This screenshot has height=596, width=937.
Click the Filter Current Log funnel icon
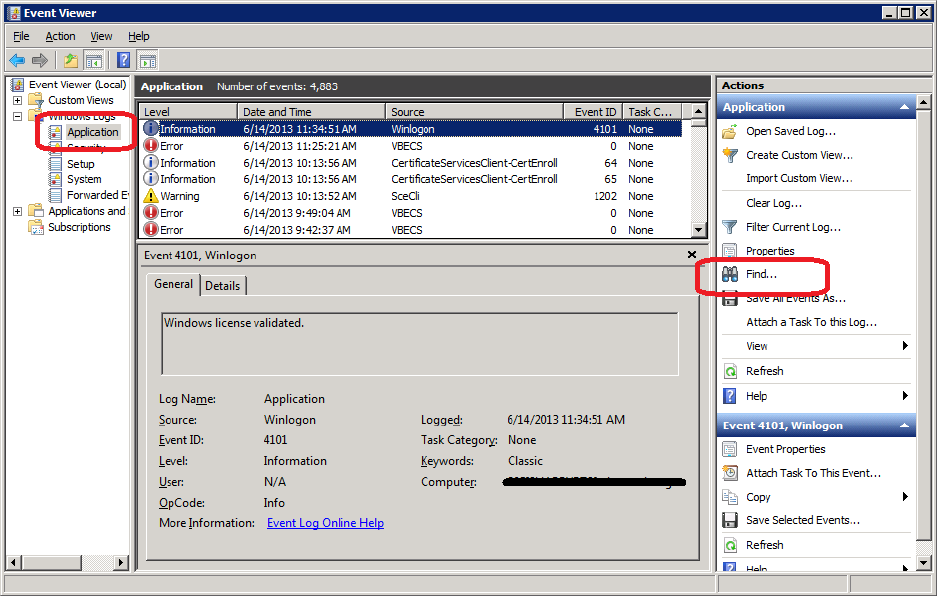click(730, 227)
